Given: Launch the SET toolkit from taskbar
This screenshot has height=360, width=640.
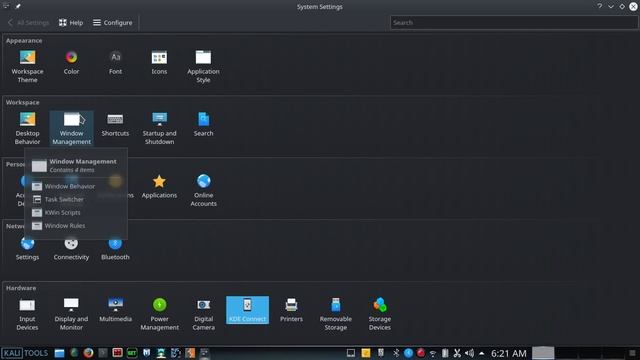Looking at the screenshot, I should point(132,353).
